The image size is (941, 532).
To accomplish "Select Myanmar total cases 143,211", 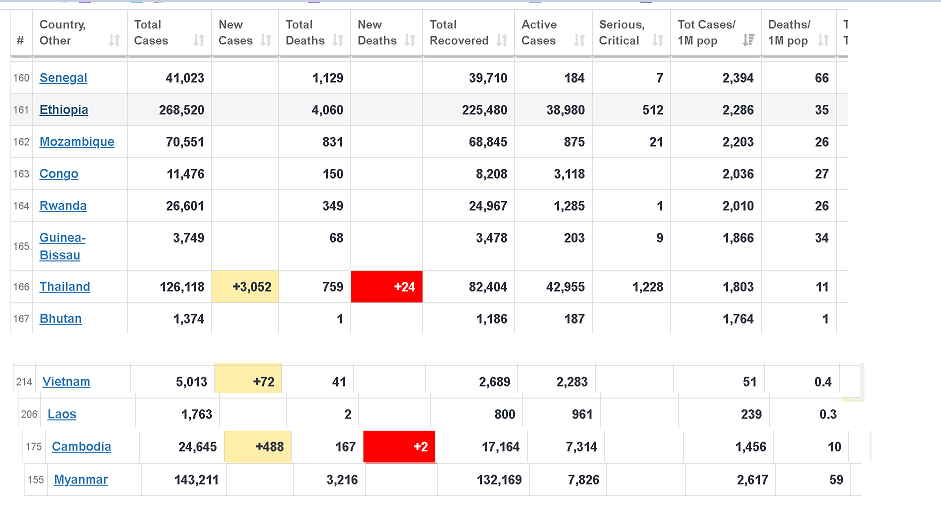I will (196, 480).
